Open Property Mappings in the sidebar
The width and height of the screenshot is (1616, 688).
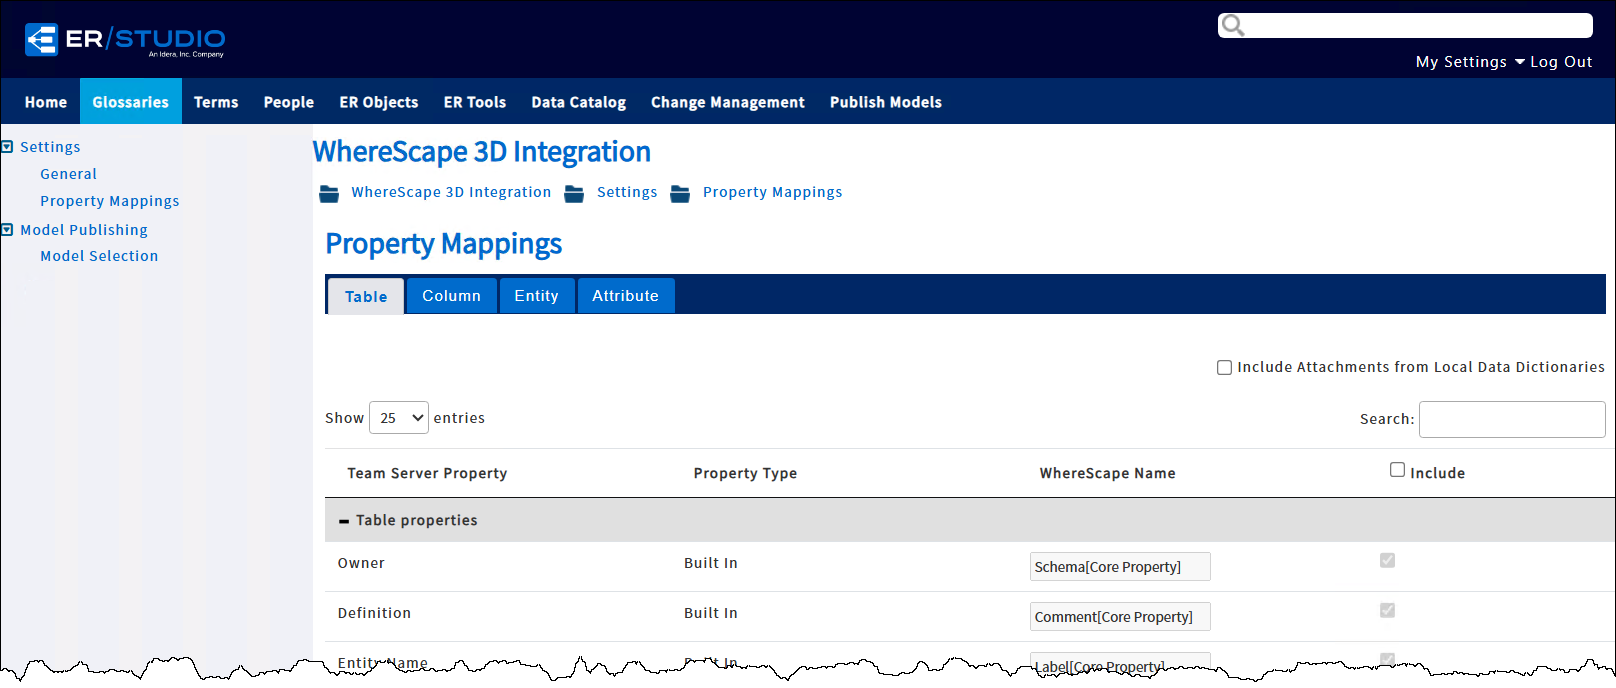[x=110, y=201]
